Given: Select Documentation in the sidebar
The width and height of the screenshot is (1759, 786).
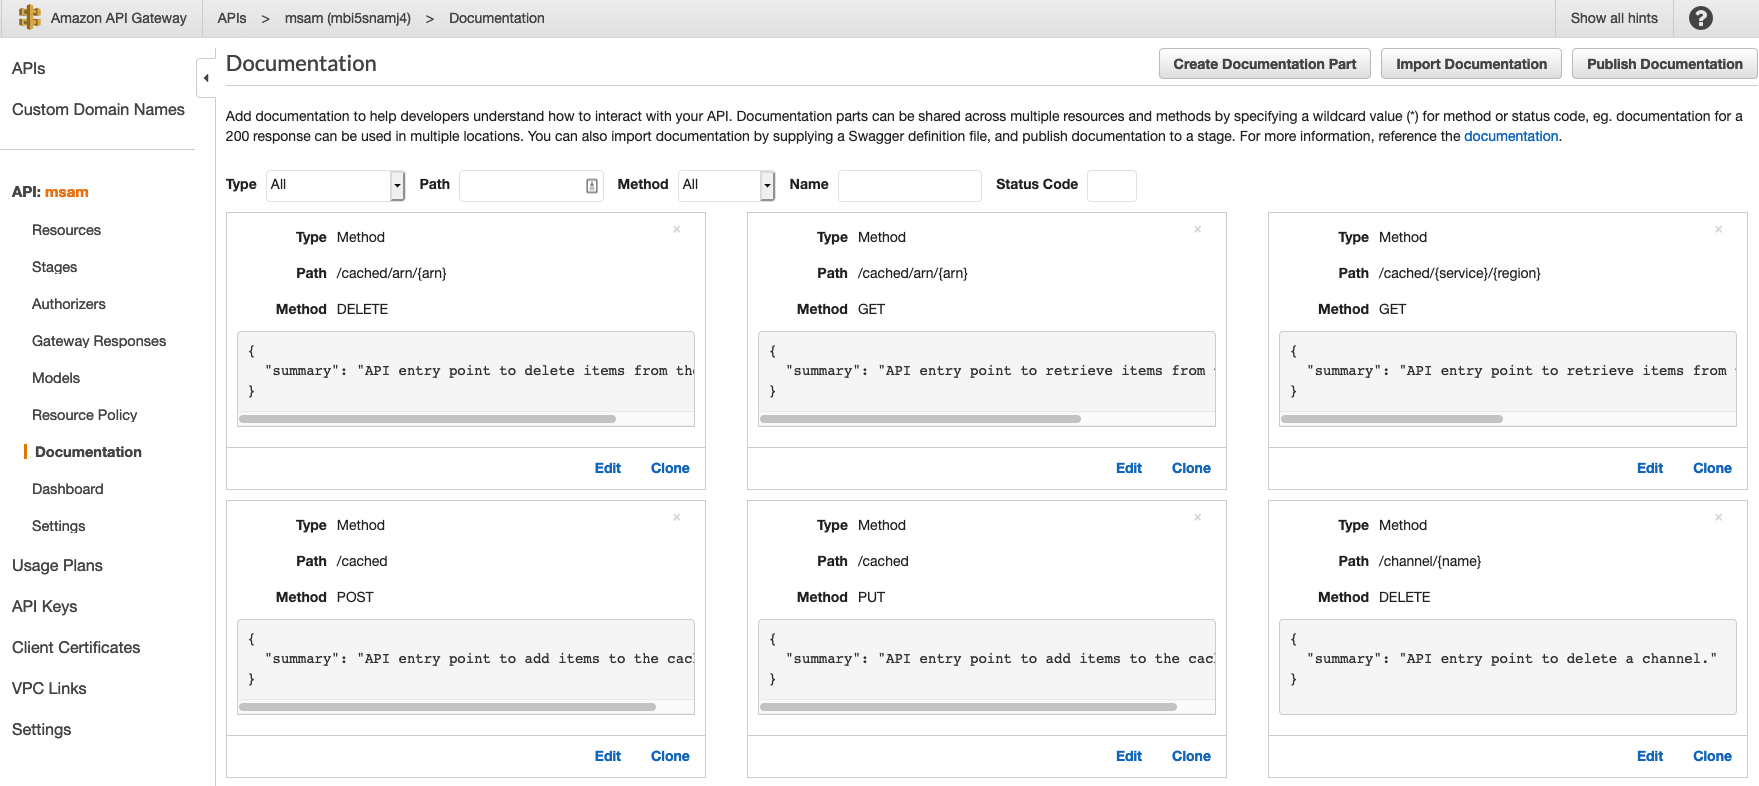Looking at the screenshot, I should coord(88,452).
